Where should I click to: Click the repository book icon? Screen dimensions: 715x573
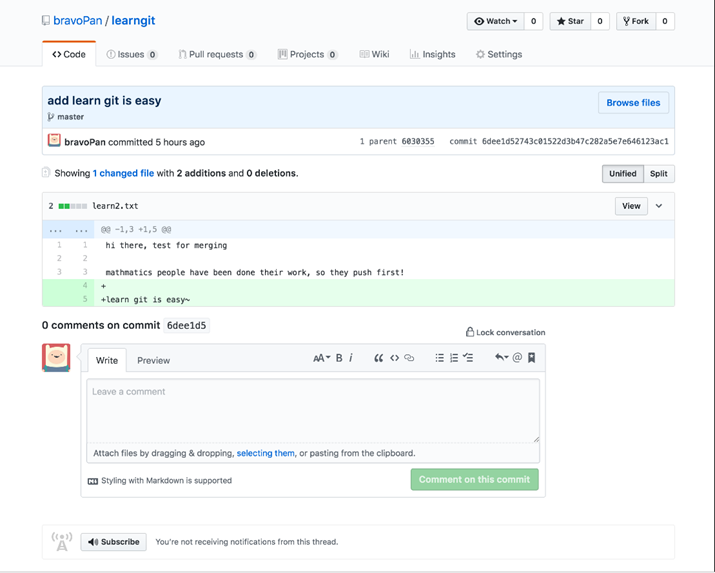pyautogui.click(x=46, y=21)
